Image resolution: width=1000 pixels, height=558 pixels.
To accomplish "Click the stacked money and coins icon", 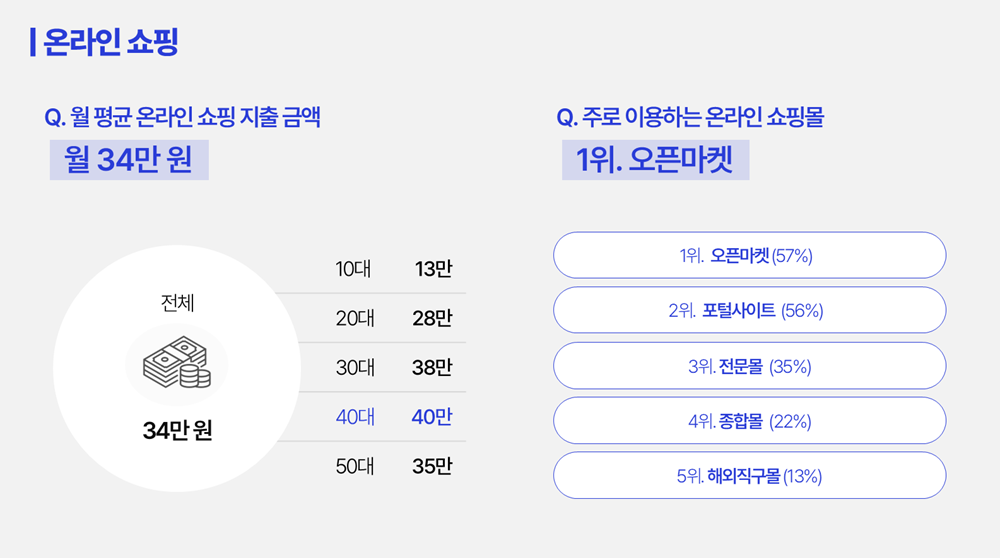I will (x=177, y=362).
